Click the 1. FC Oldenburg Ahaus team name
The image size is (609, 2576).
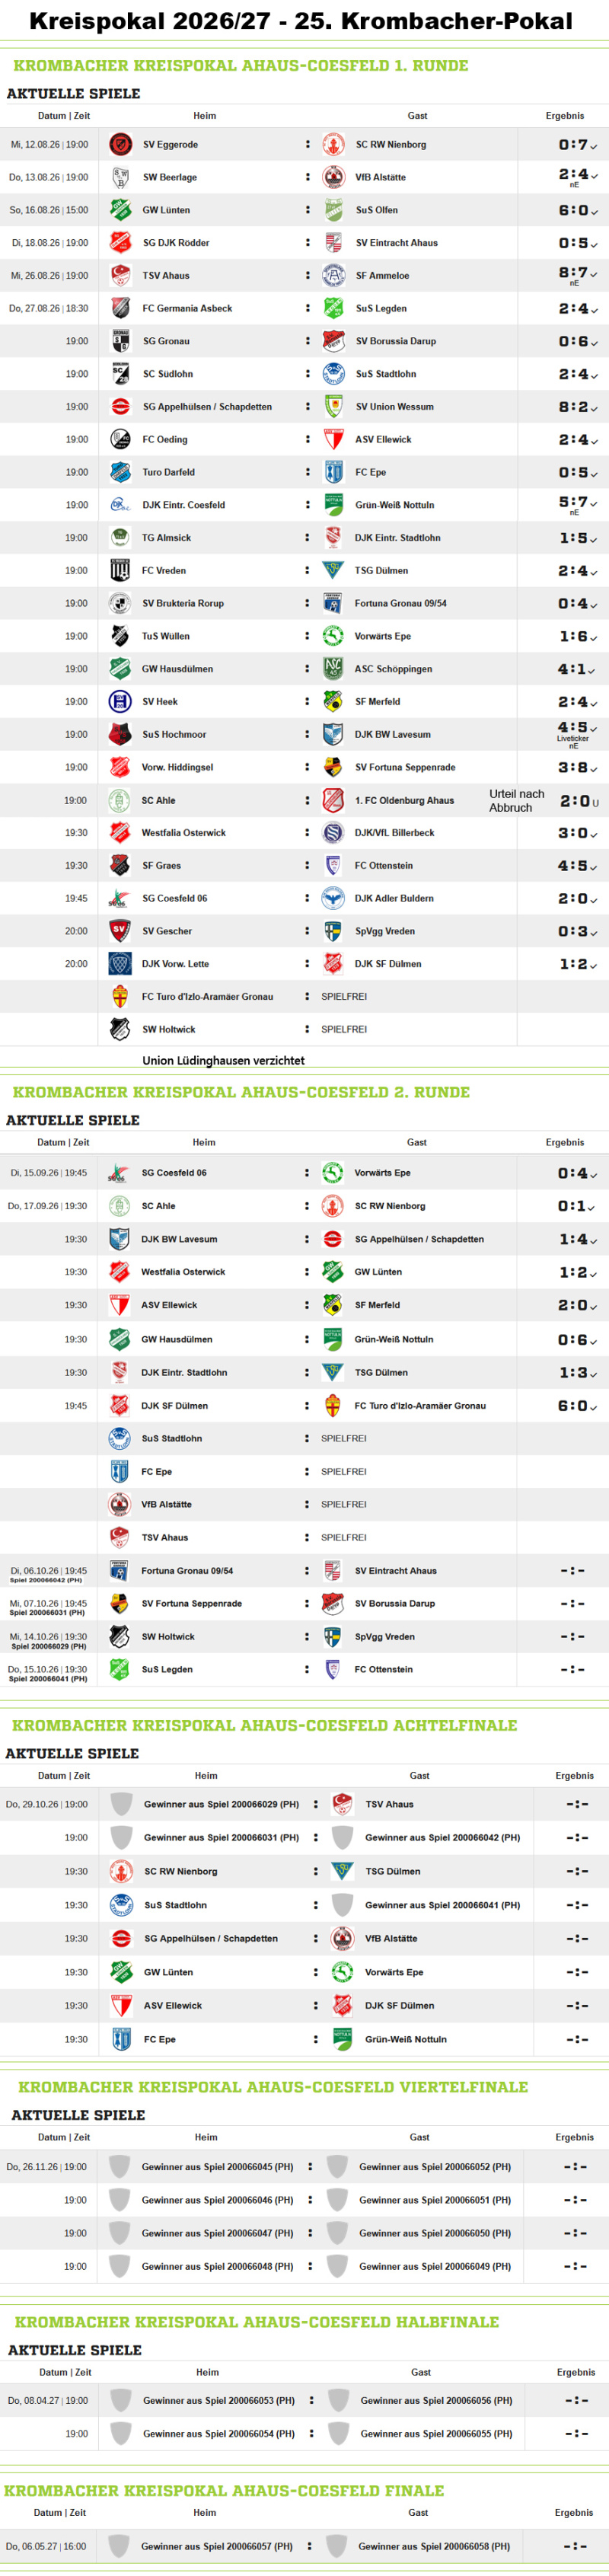point(404,800)
